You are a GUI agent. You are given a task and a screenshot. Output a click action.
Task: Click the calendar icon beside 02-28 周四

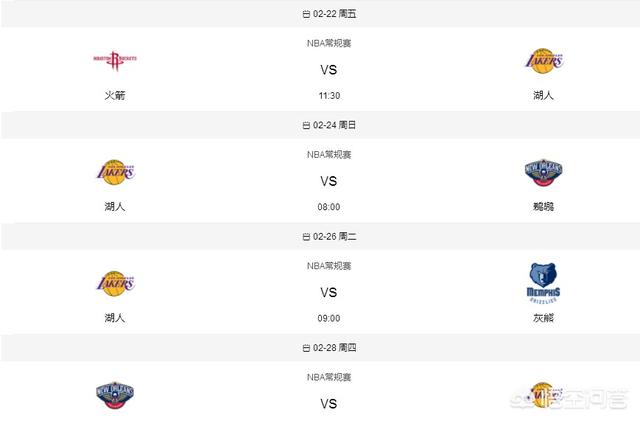(x=306, y=348)
